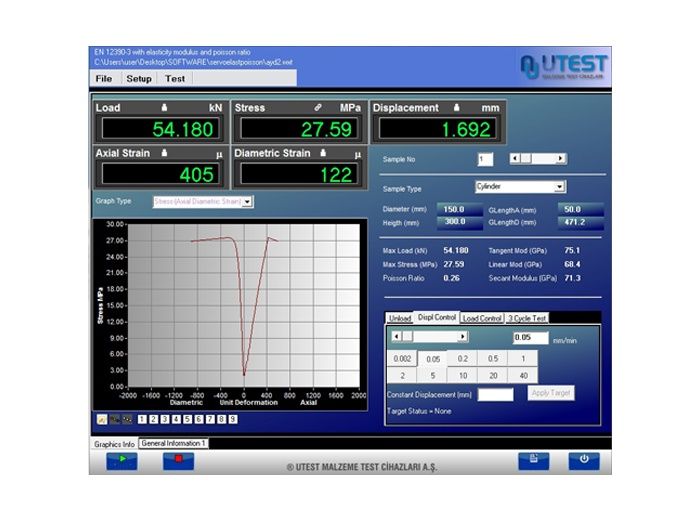Open the Graph Type dropdown
Image resolution: width=700 pixels, height=520 pixels.
[248, 201]
